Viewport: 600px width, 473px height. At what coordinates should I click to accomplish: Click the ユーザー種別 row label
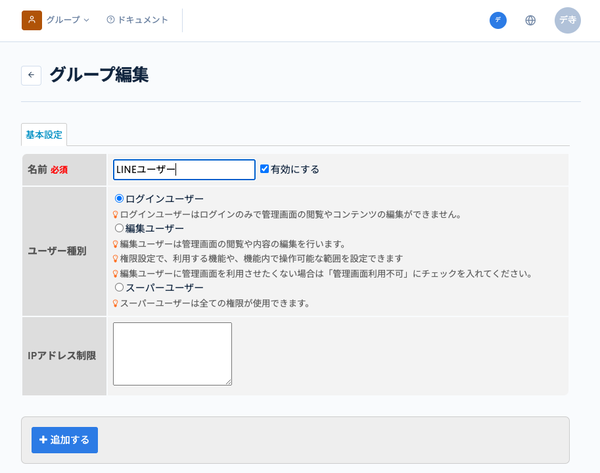coord(57,251)
